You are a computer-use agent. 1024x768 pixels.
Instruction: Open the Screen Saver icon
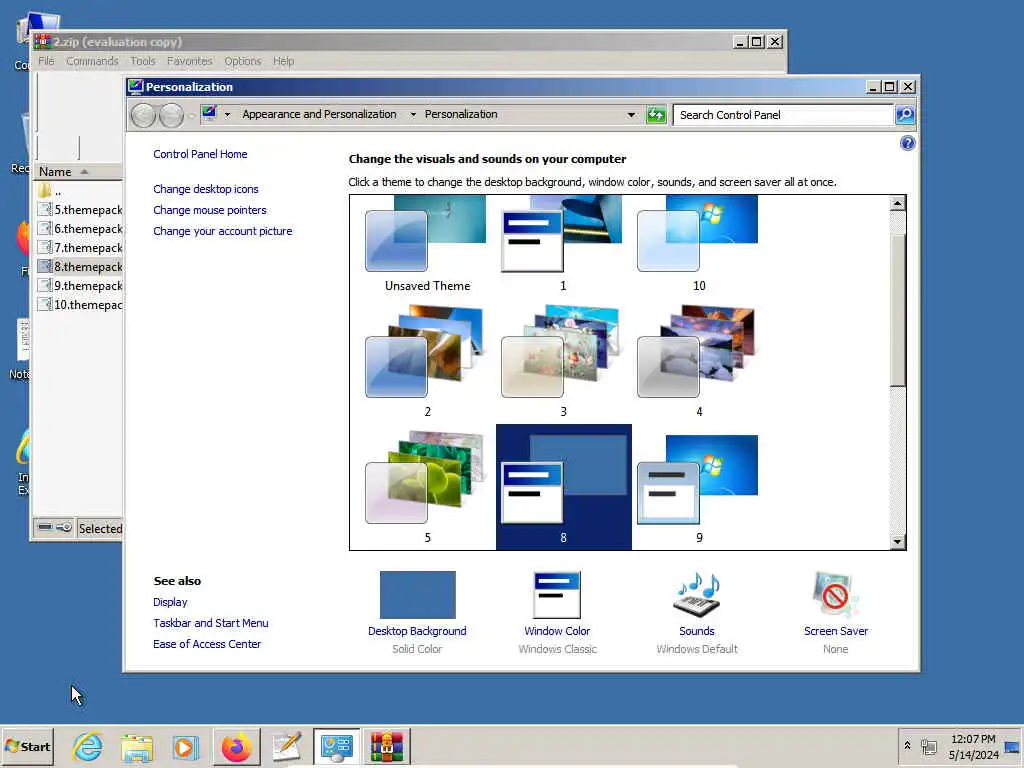835,595
